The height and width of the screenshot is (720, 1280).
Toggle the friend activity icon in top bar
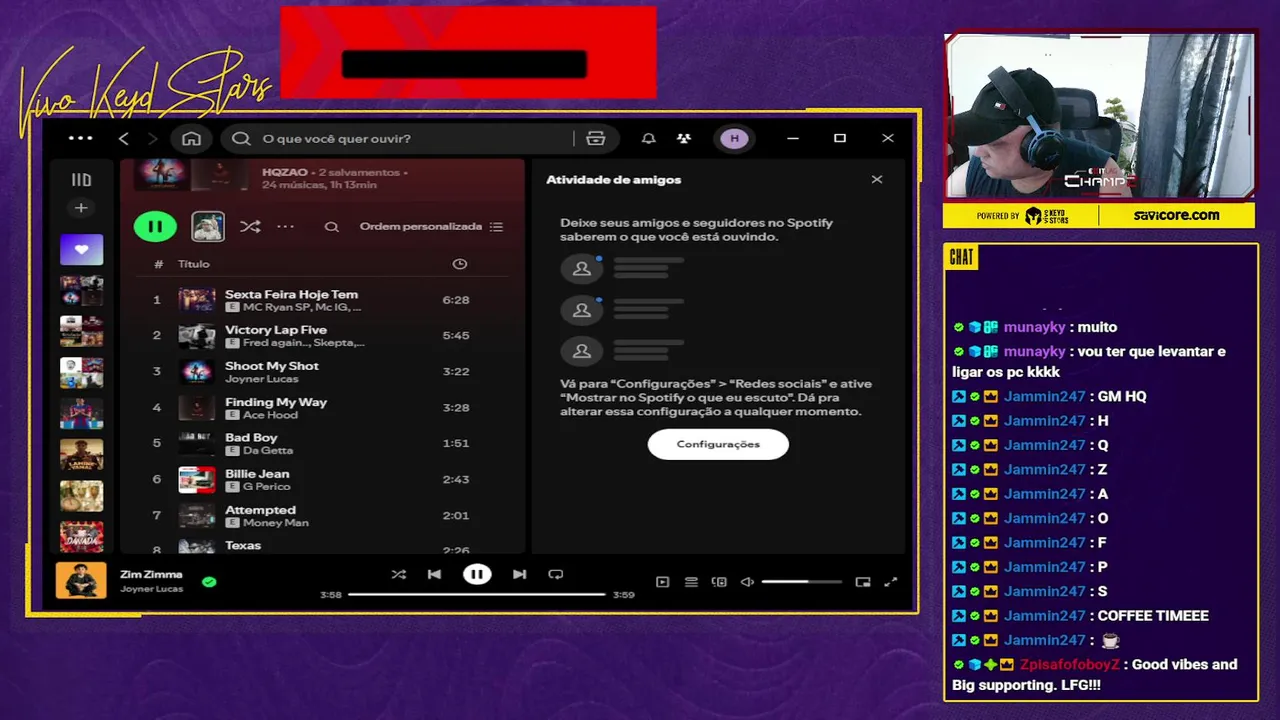[684, 138]
